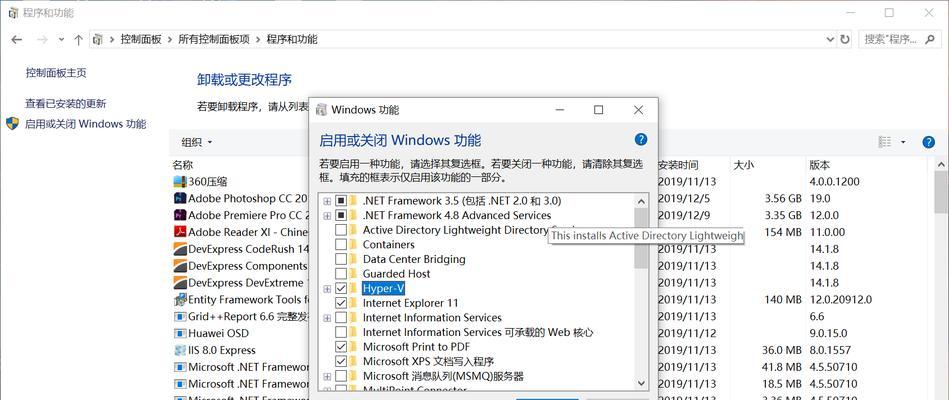
Task: Enable the Guarded Host checkbox
Action: point(341,274)
